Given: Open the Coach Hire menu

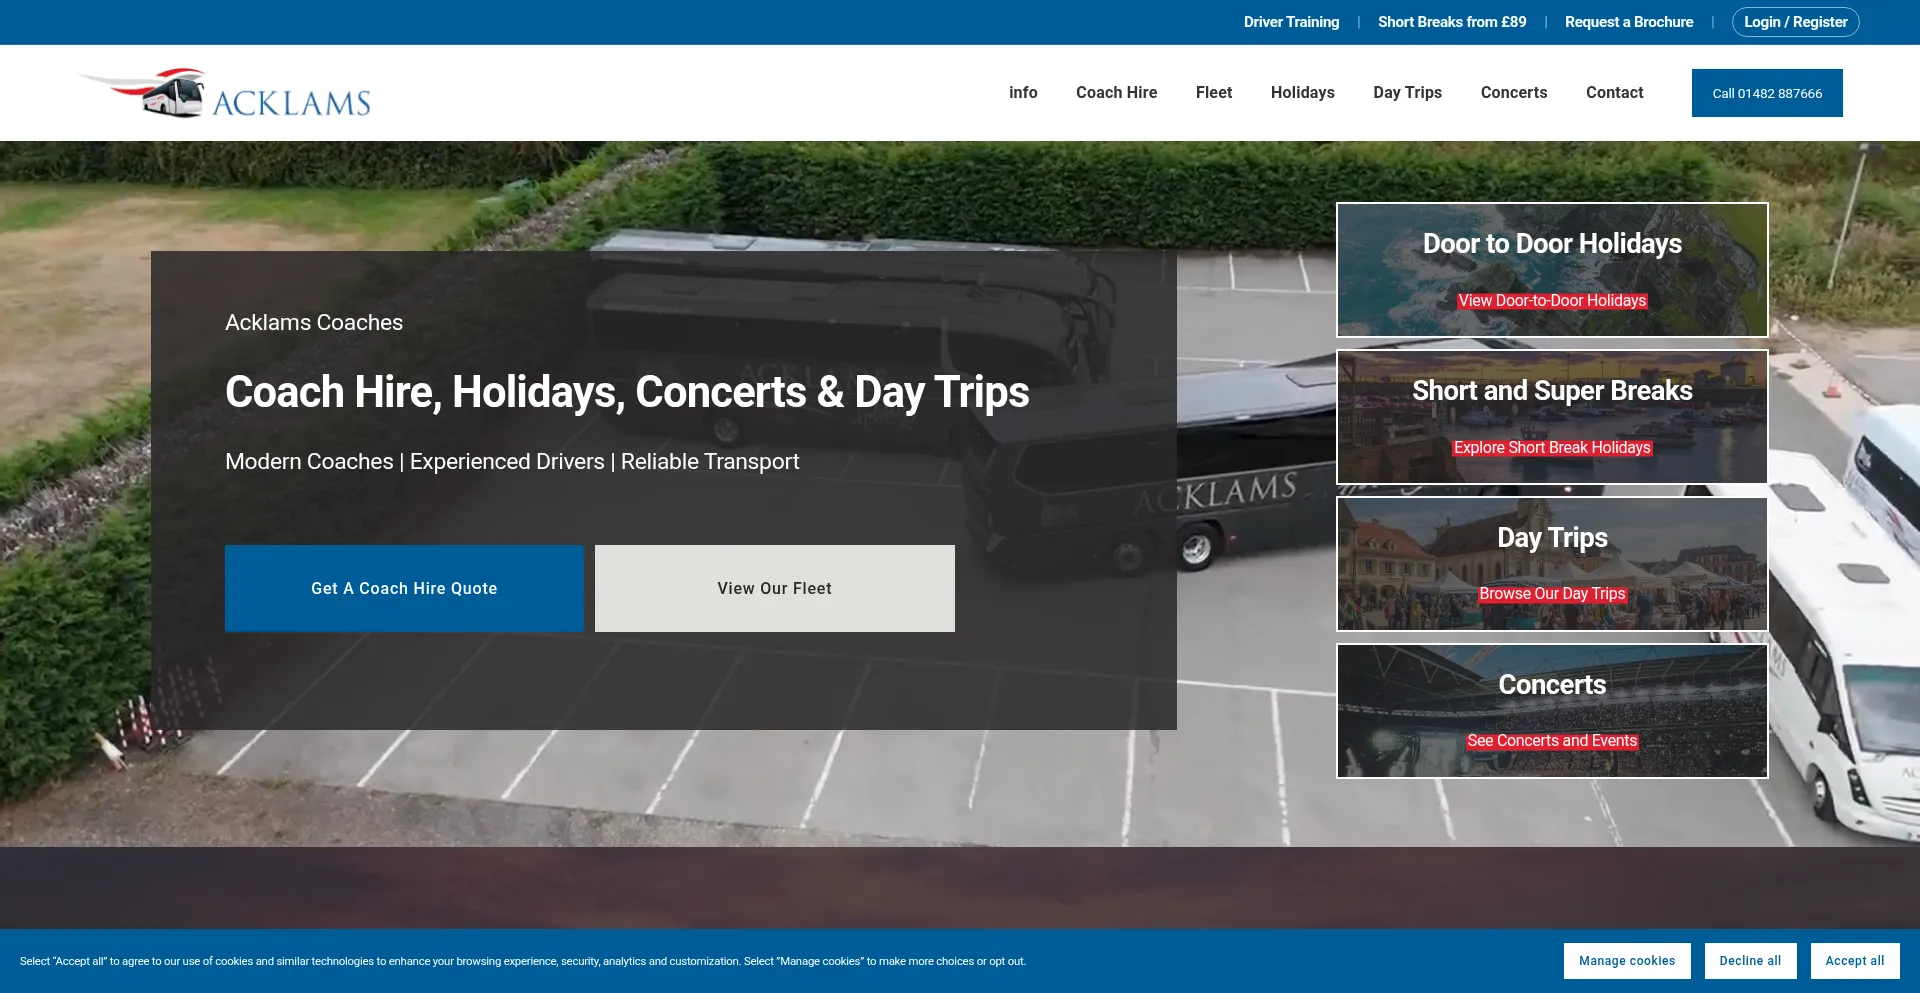Looking at the screenshot, I should click(x=1116, y=93).
